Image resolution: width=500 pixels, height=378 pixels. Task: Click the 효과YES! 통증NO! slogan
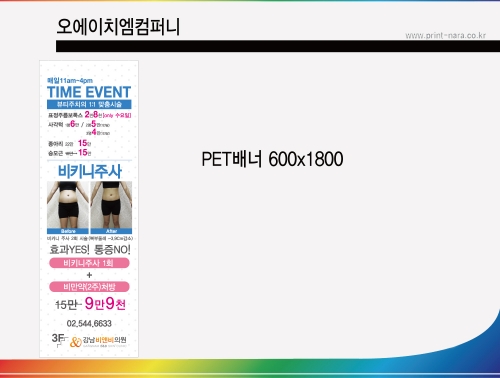[x=90, y=249]
